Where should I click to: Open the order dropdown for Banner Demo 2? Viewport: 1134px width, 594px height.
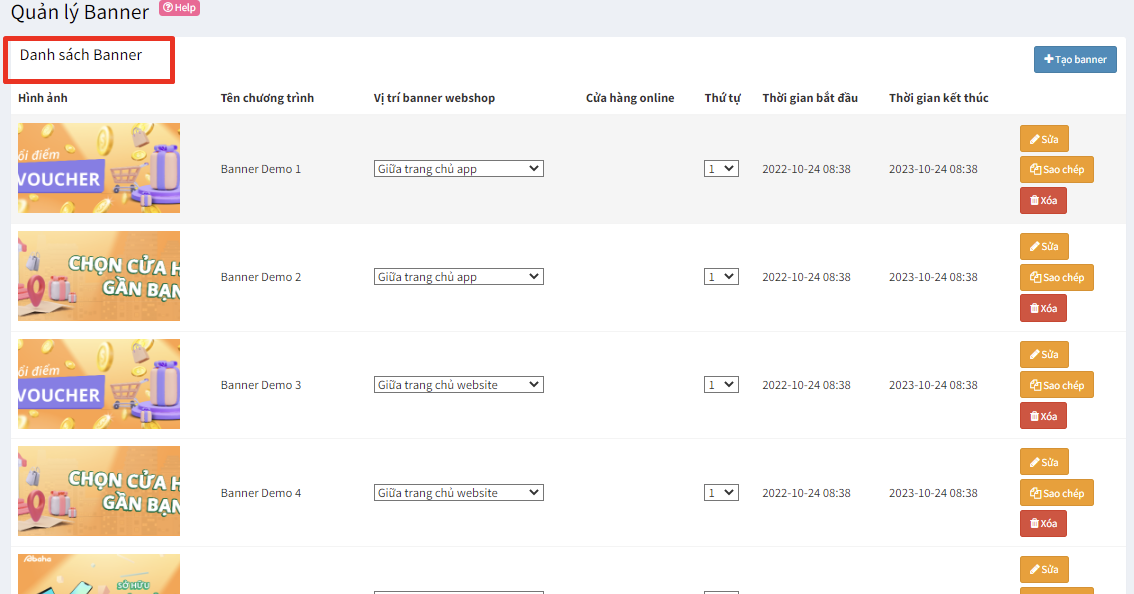click(x=721, y=277)
